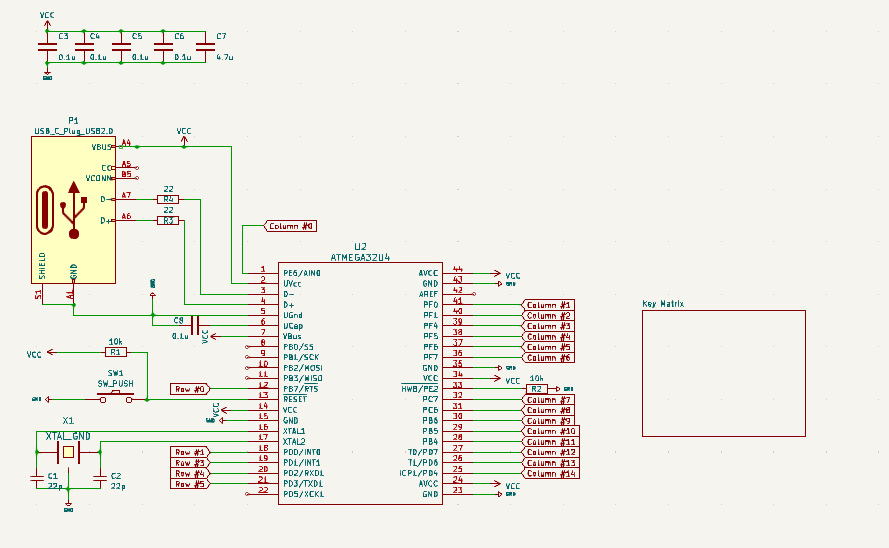This screenshot has height=548, width=889.
Task: Click the Column #11 label
Action: pos(551,441)
